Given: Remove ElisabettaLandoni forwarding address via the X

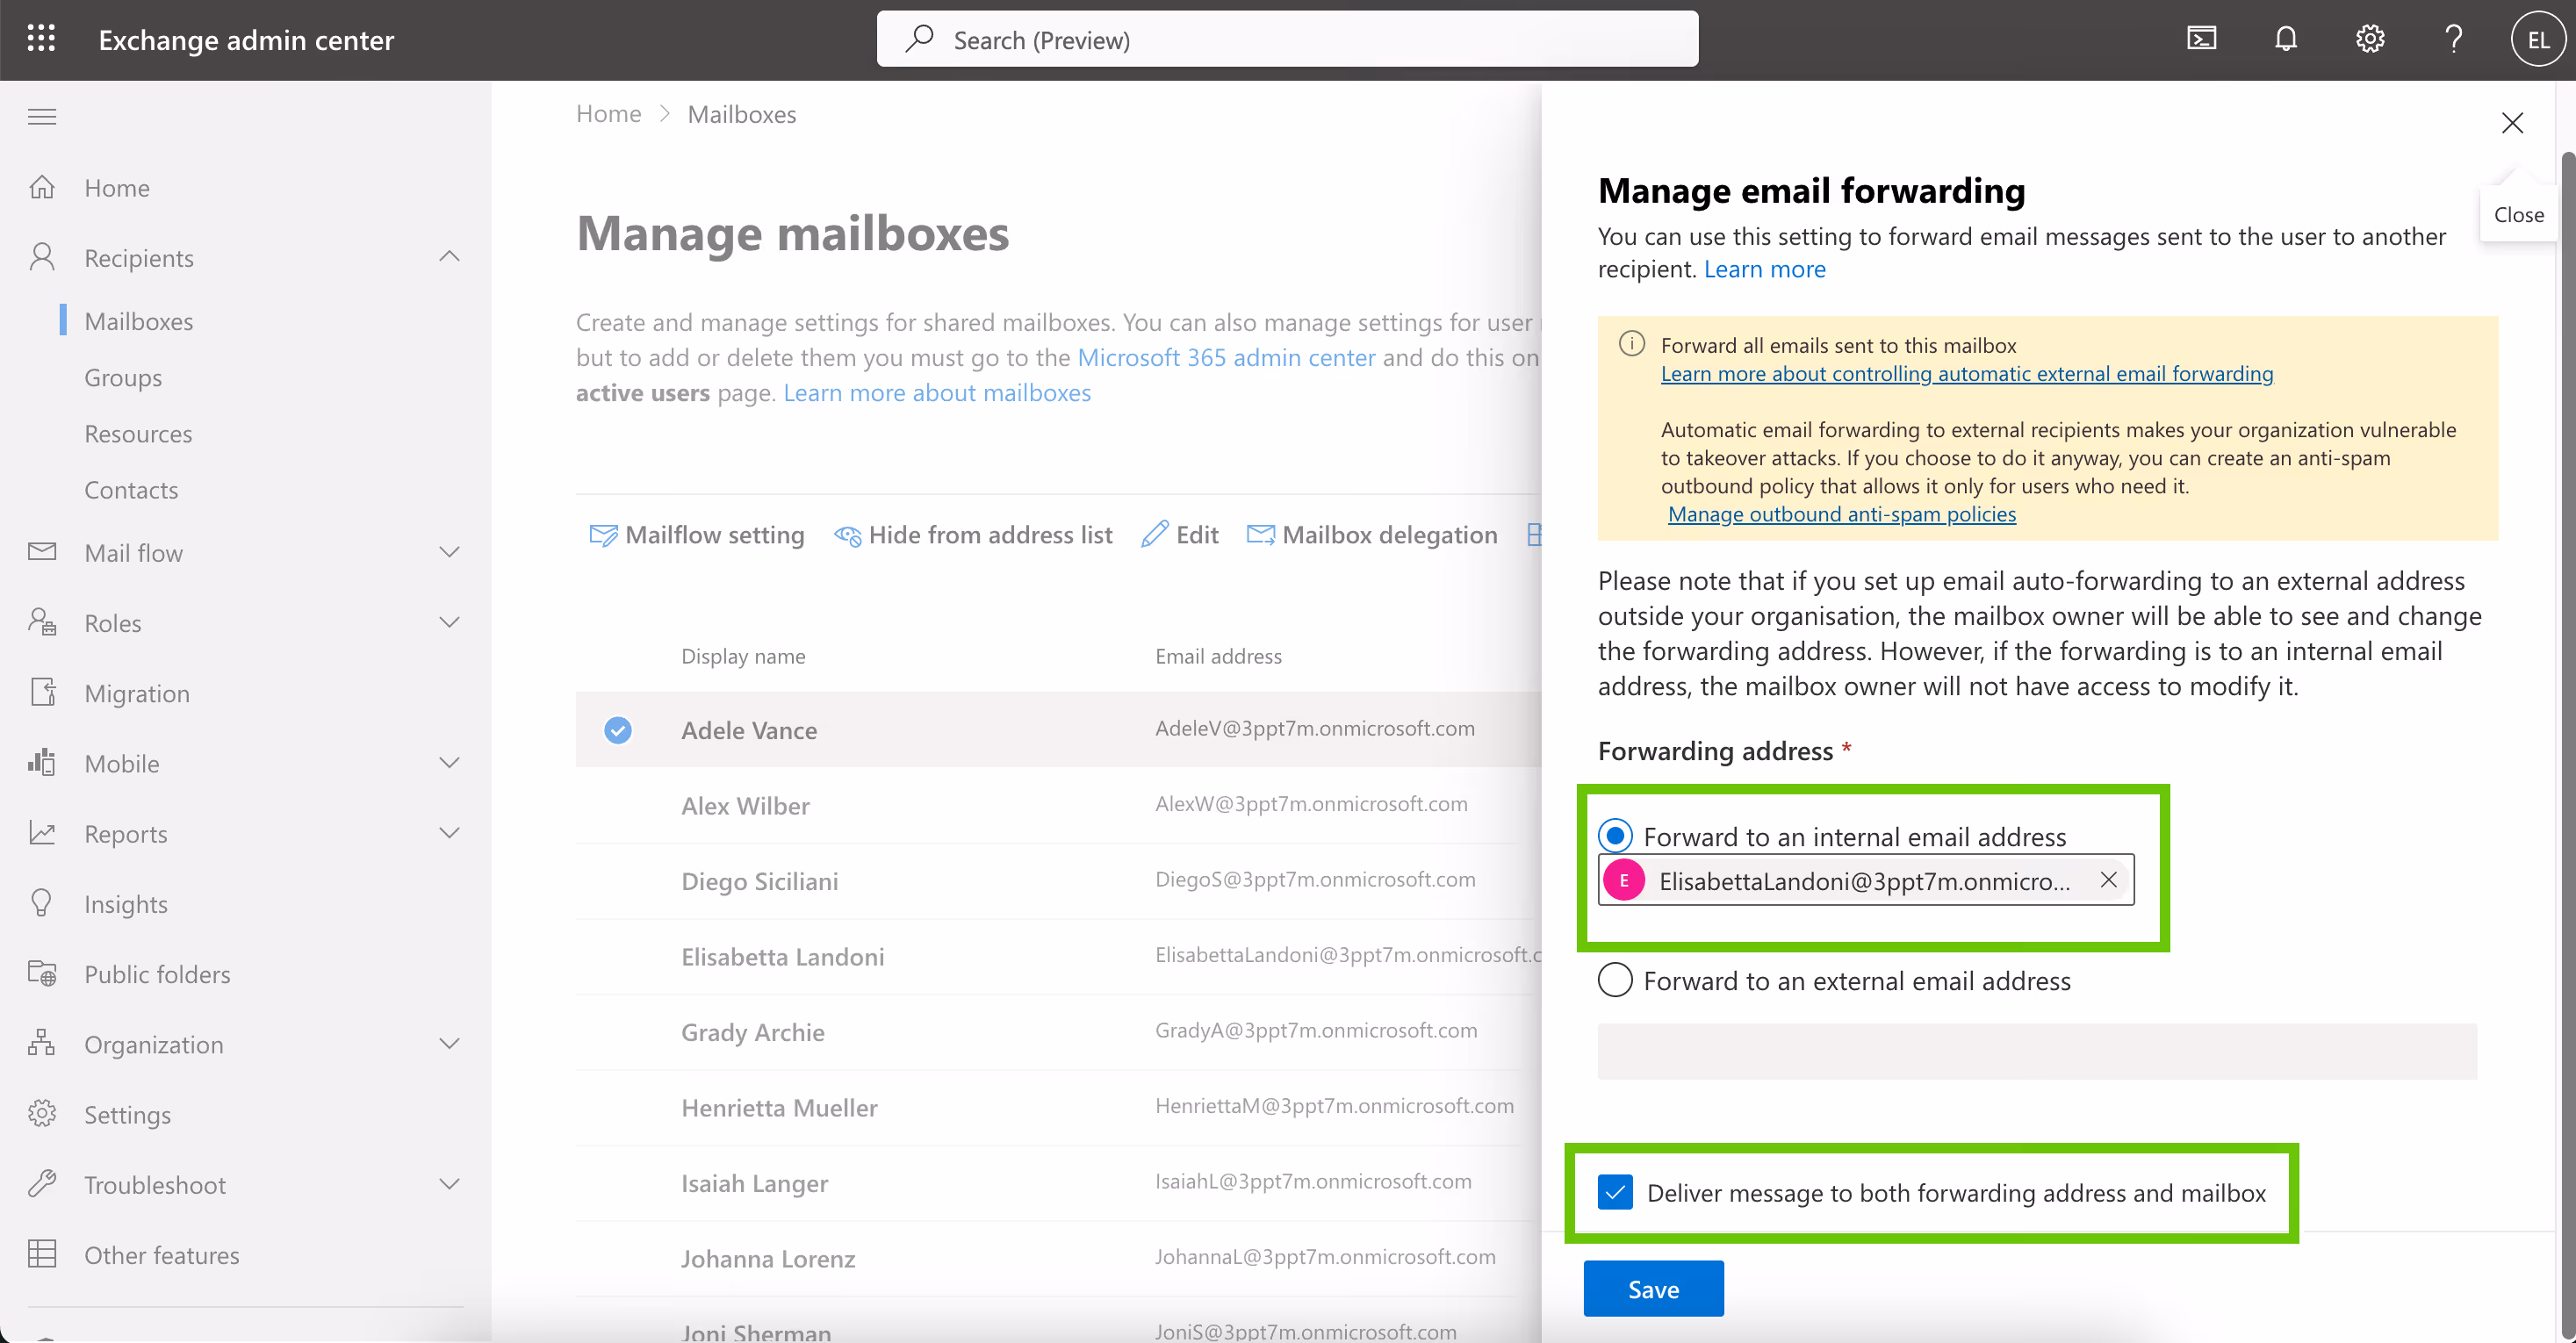Looking at the screenshot, I should click(x=2109, y=880).
